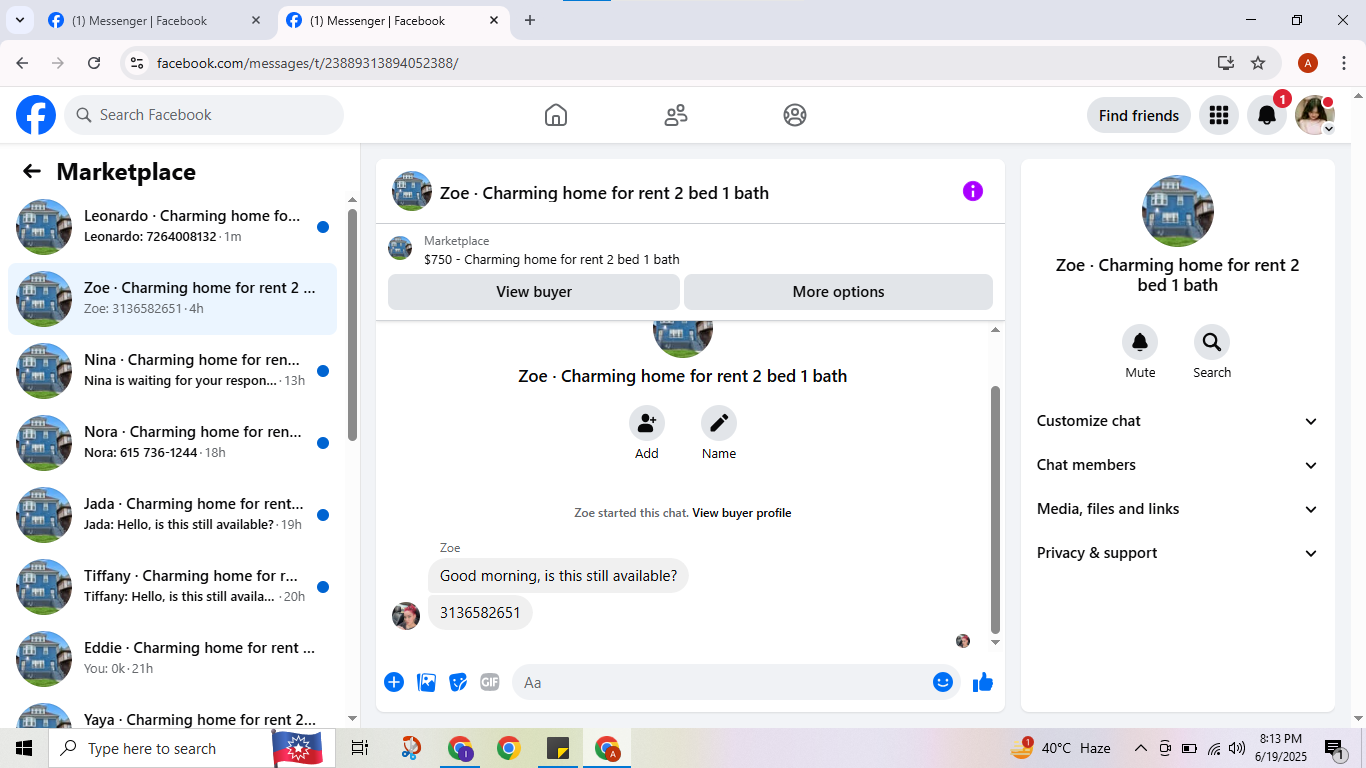Mute this conversation with the bell icon
1366x768 pixels.
[x=1140, y=342]
